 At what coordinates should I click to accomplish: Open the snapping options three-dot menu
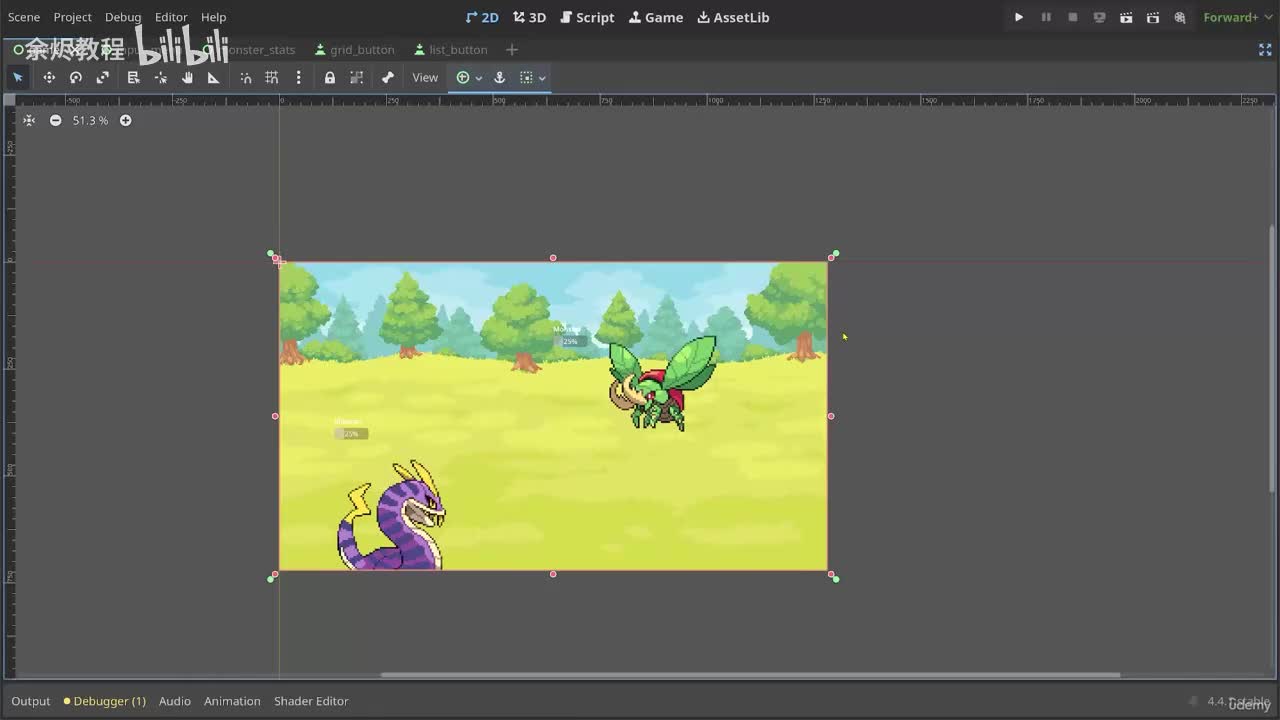tap(298, 77)
